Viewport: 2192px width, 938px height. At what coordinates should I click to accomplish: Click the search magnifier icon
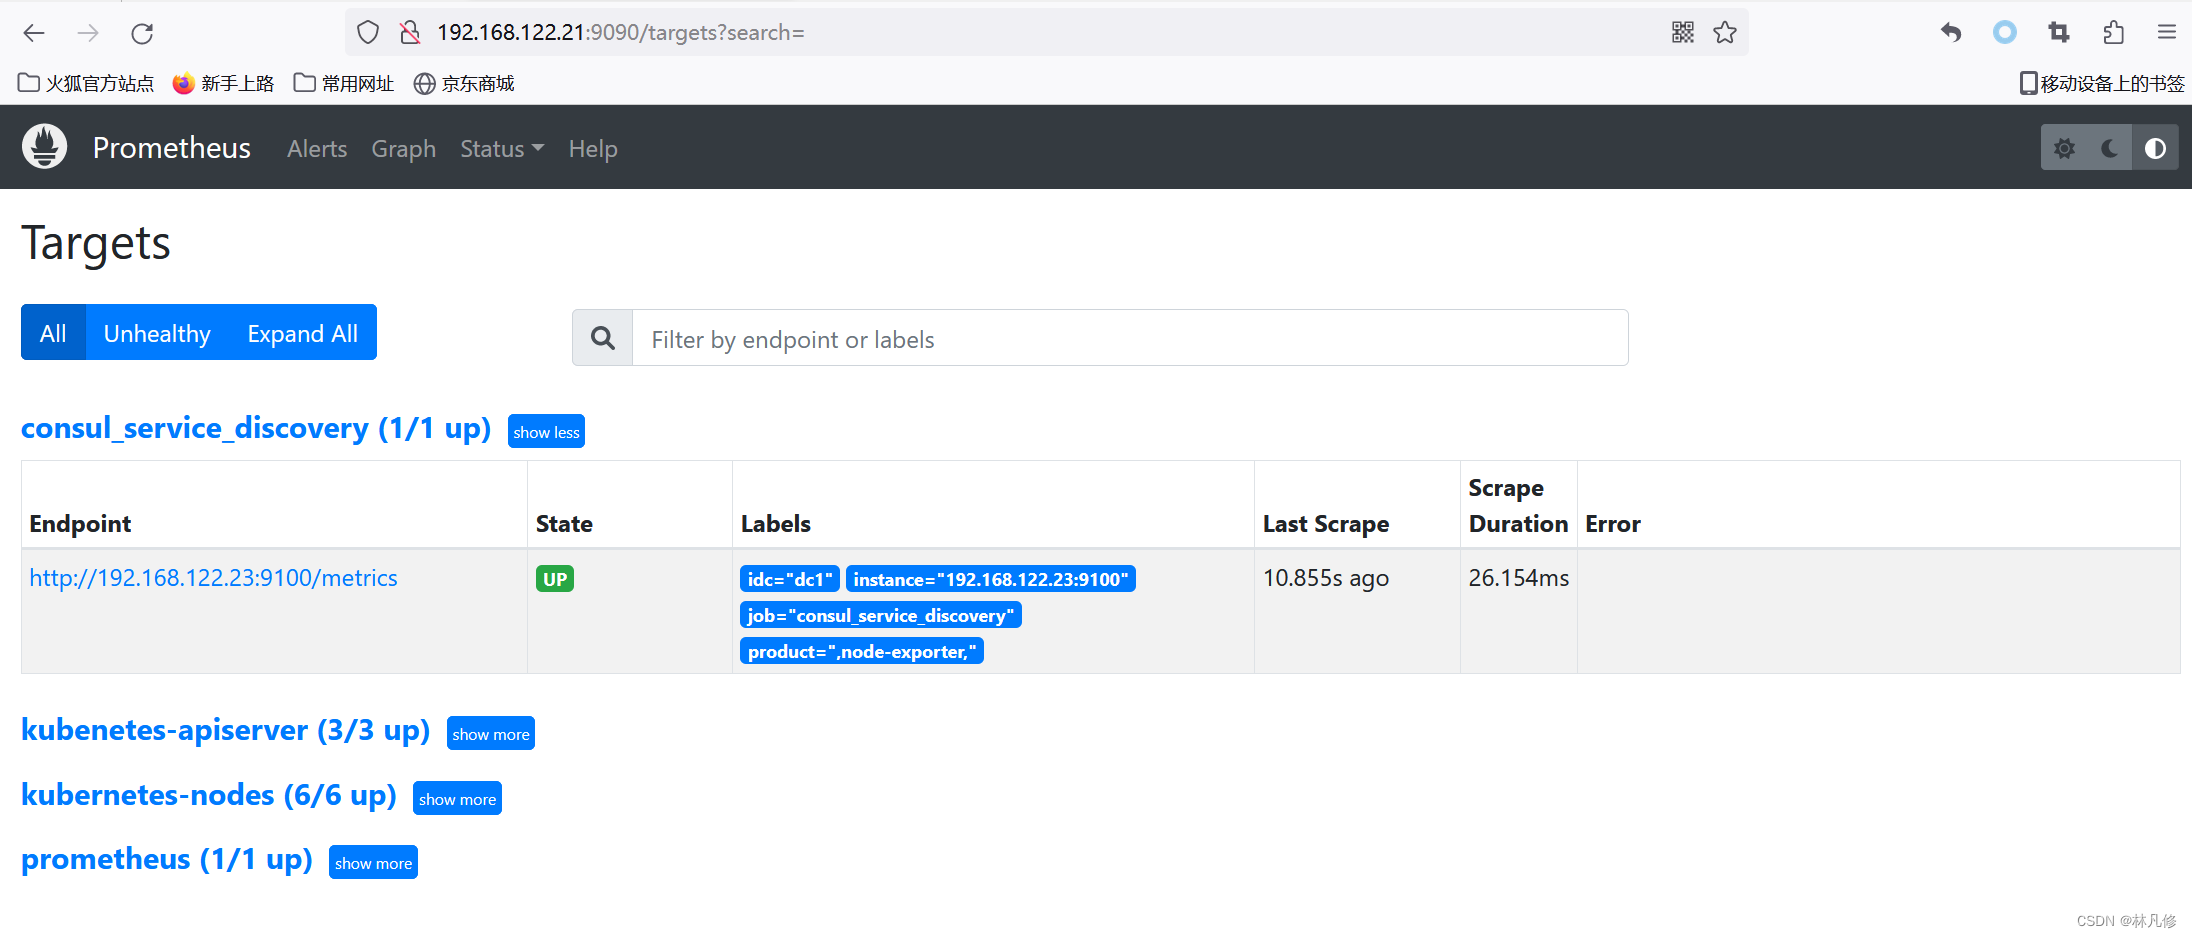(x=603, y=338)
